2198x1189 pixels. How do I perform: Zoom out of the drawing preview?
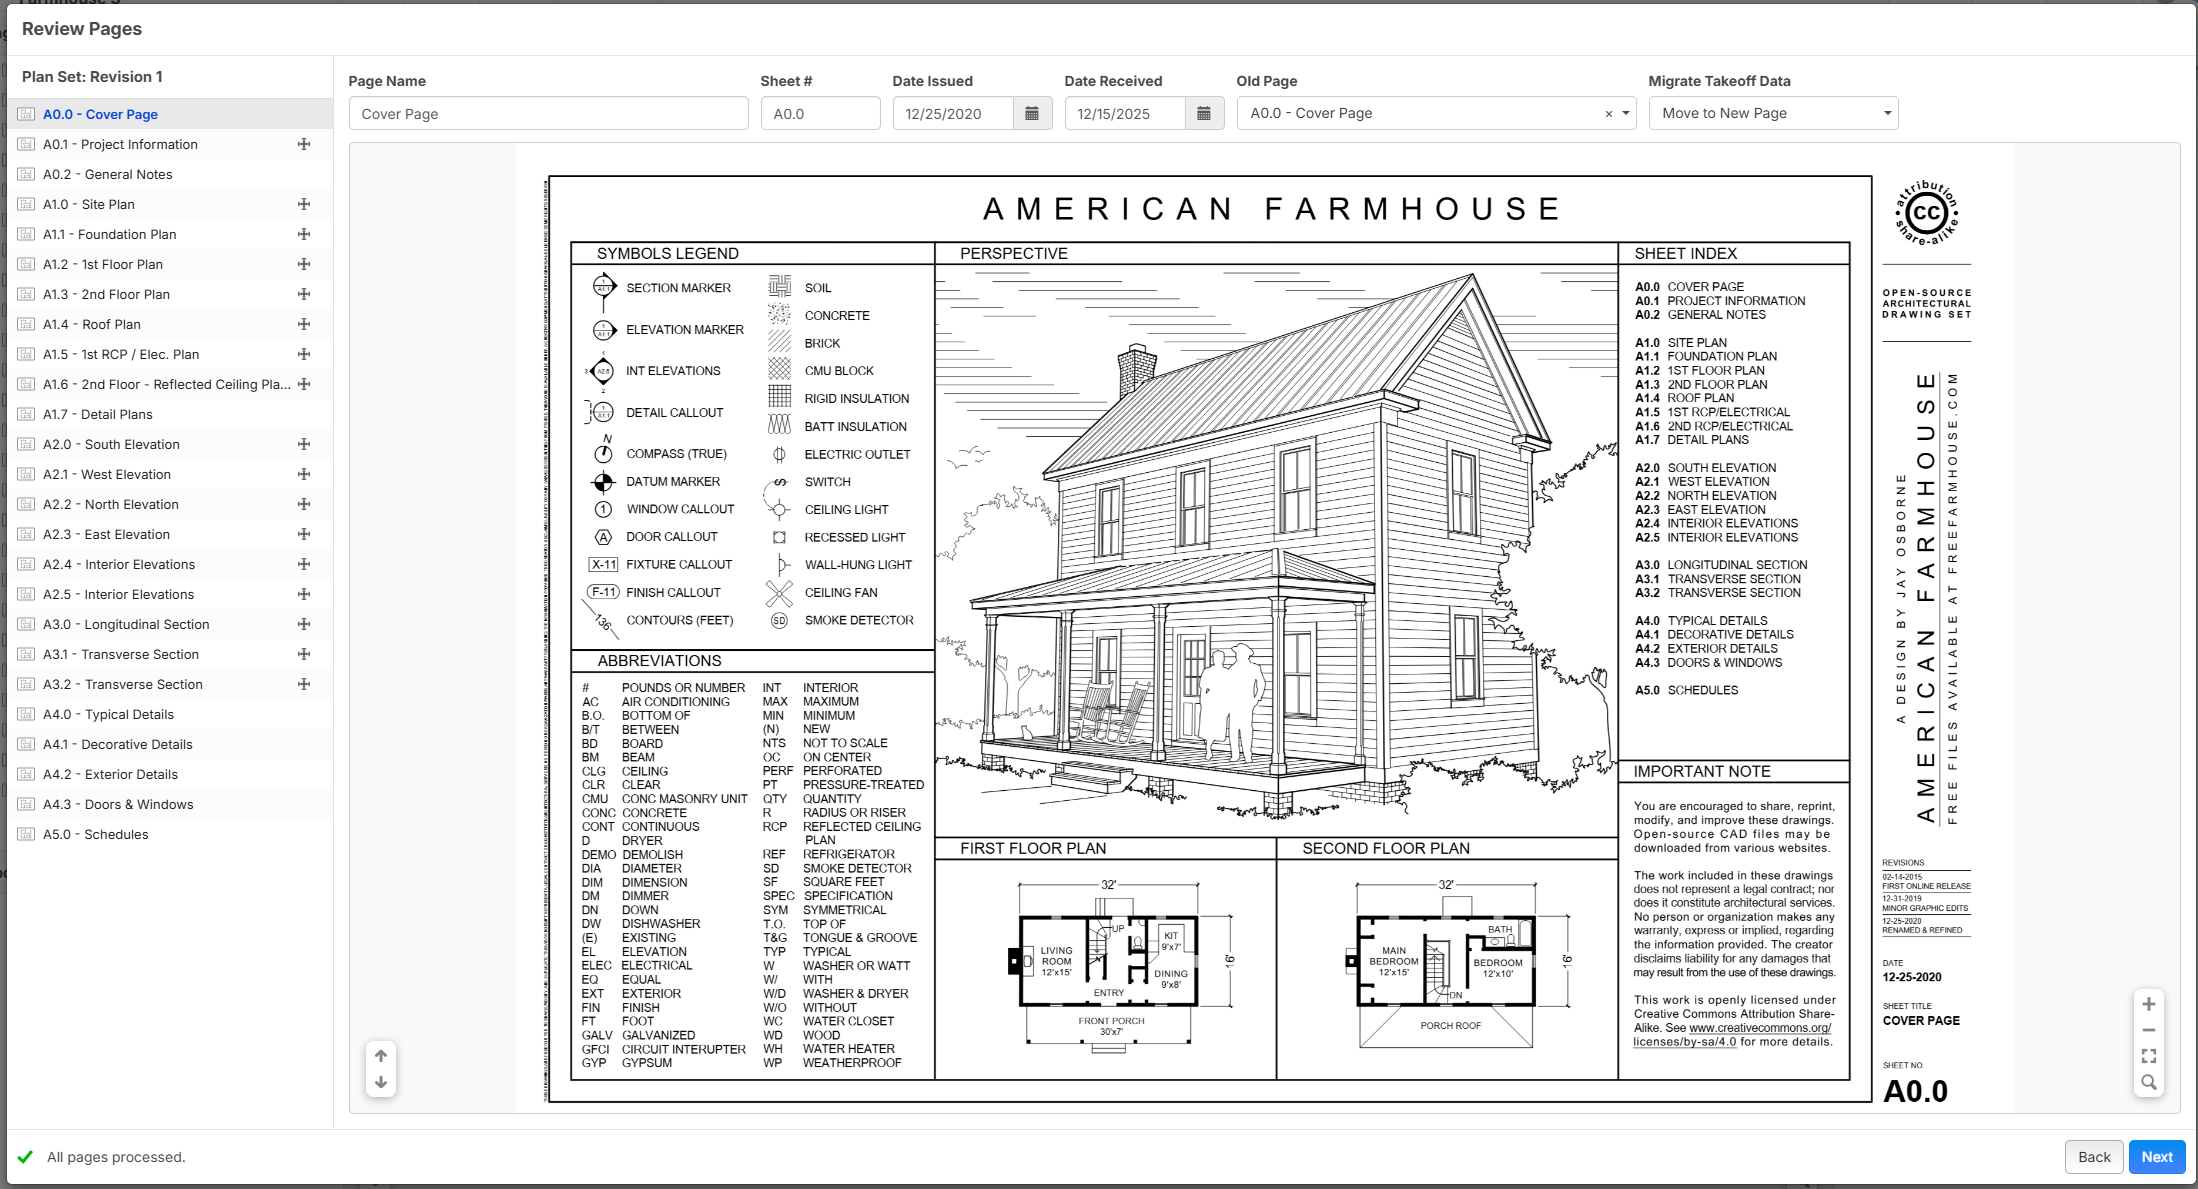(2148, 1030)
